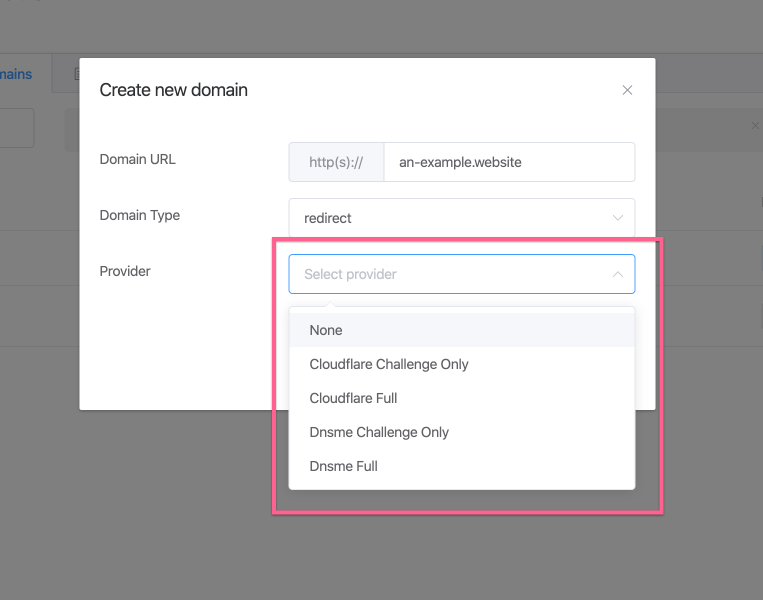The height and width of the screenshot is (600, 763).
Task: Click the Domain URL label
Action: pyautogui.click(x=137, y=159)
